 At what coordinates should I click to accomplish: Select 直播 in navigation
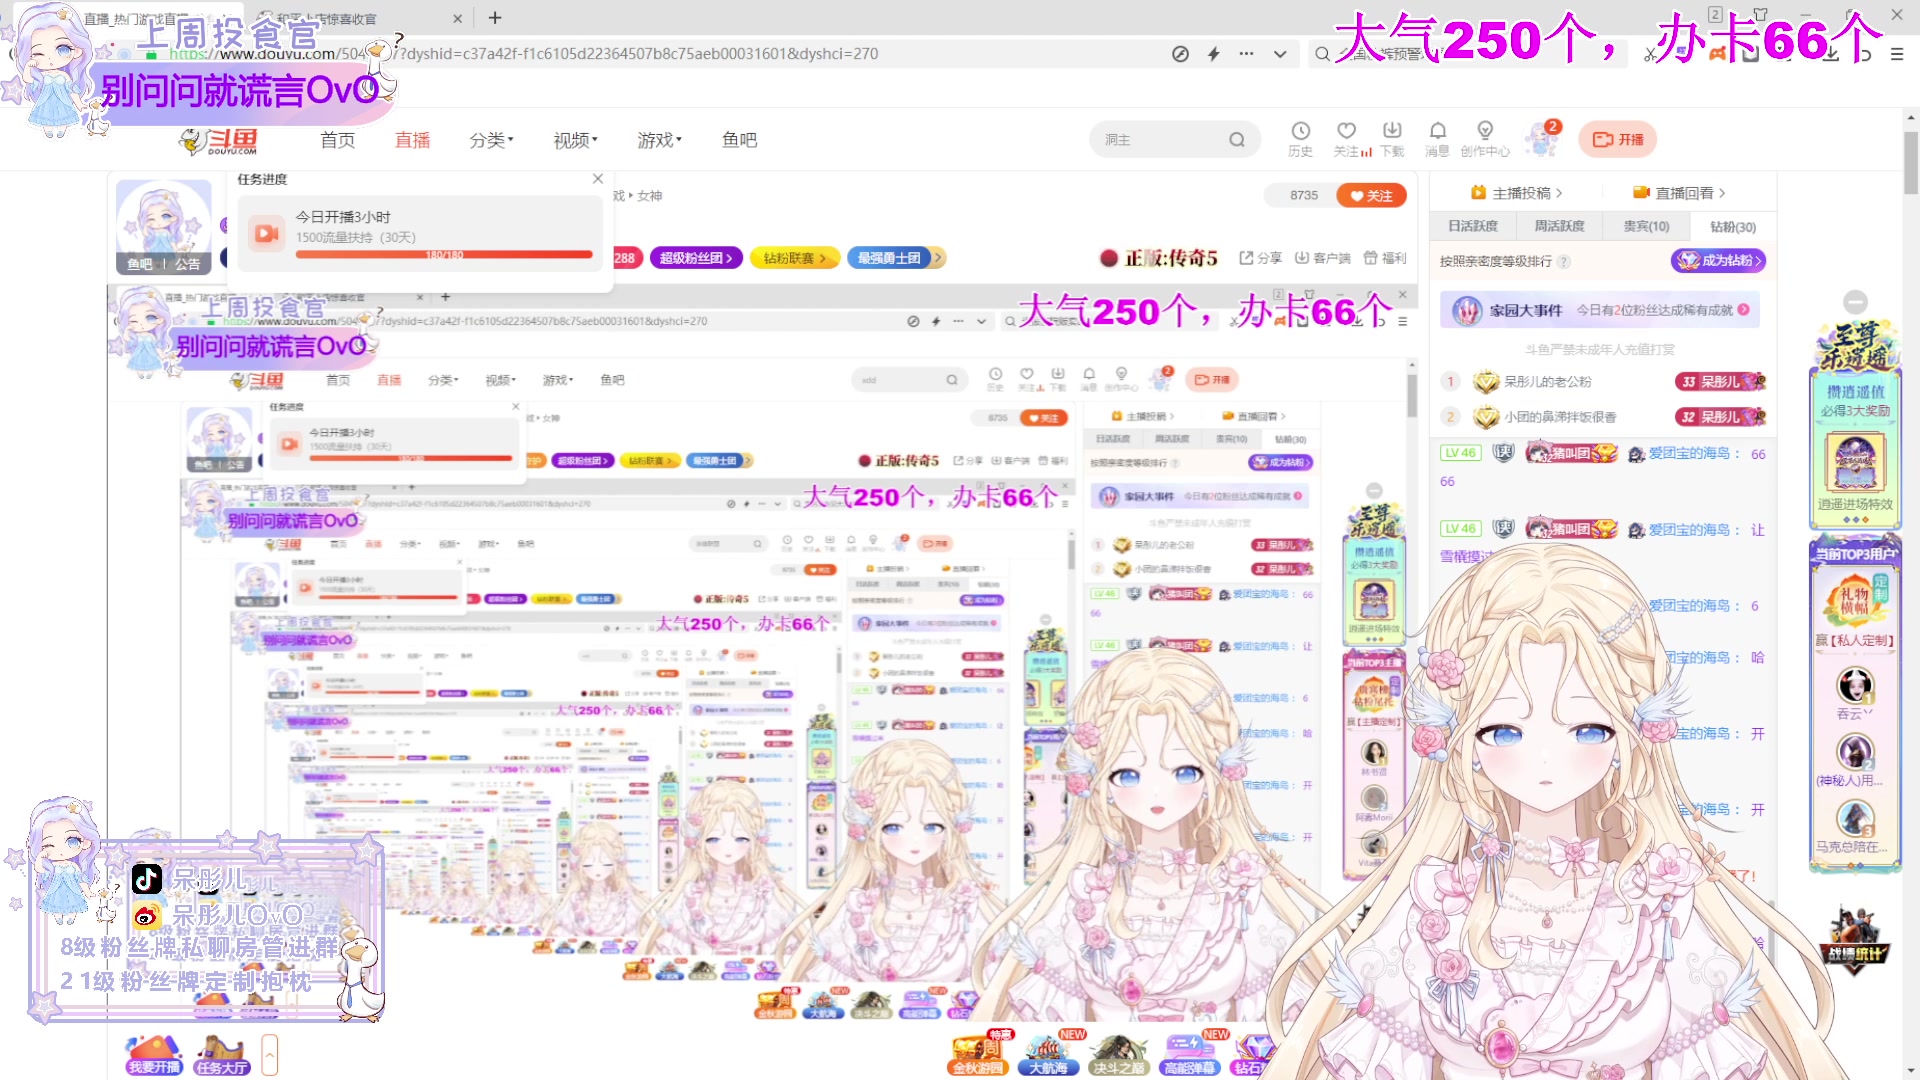(412, 140)
